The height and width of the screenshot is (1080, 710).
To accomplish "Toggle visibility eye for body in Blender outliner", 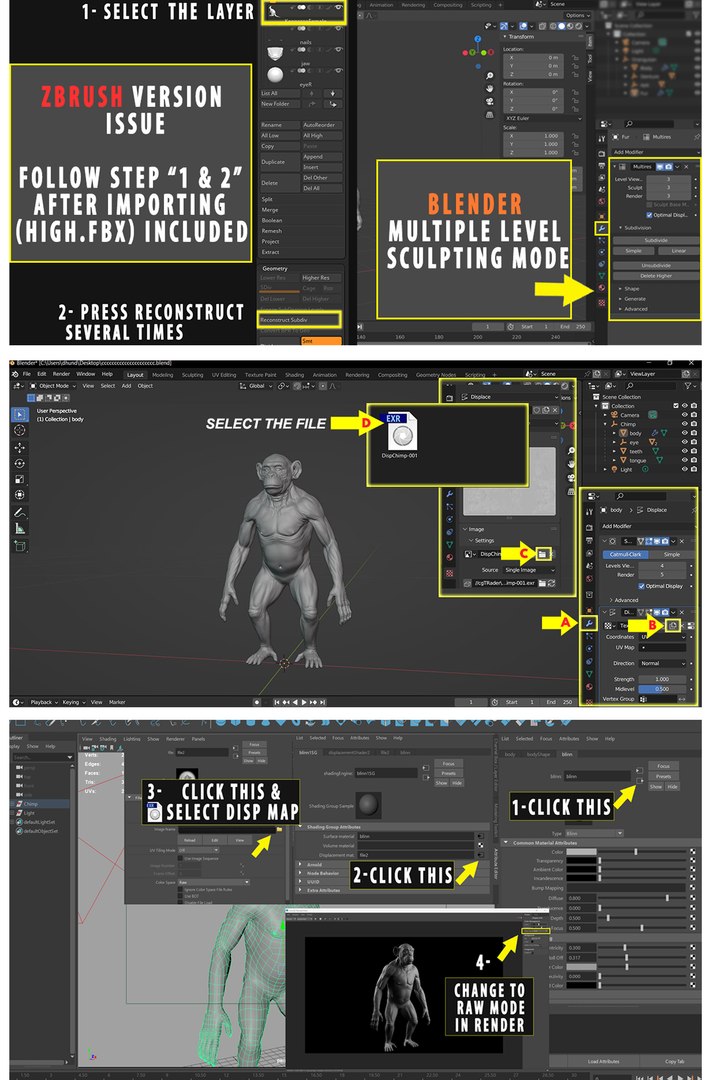I will (x=684, y=433).
